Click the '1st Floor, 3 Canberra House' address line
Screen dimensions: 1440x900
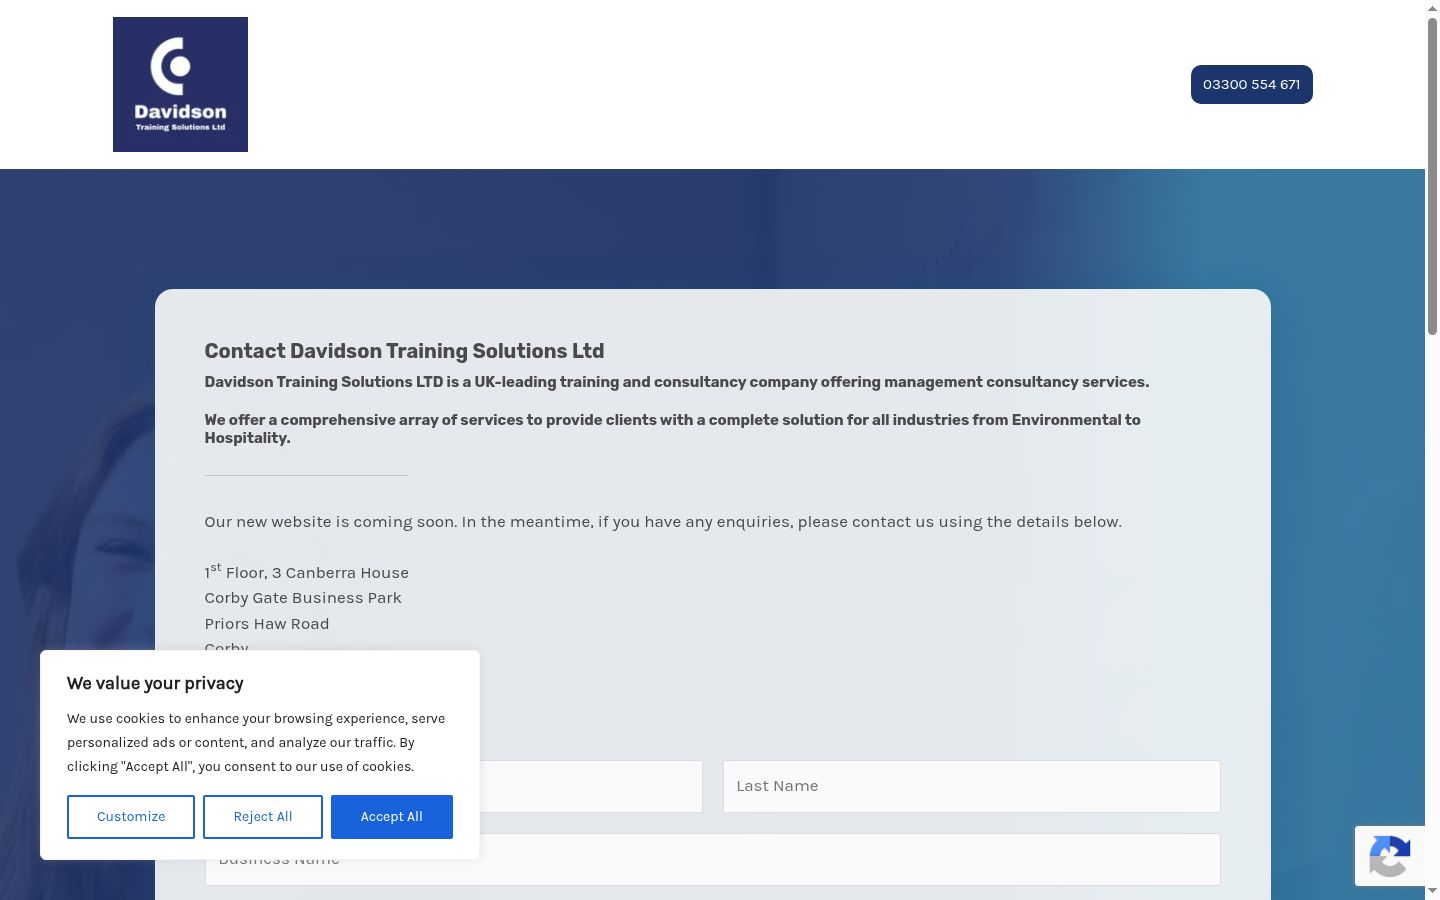pos(307,571)
